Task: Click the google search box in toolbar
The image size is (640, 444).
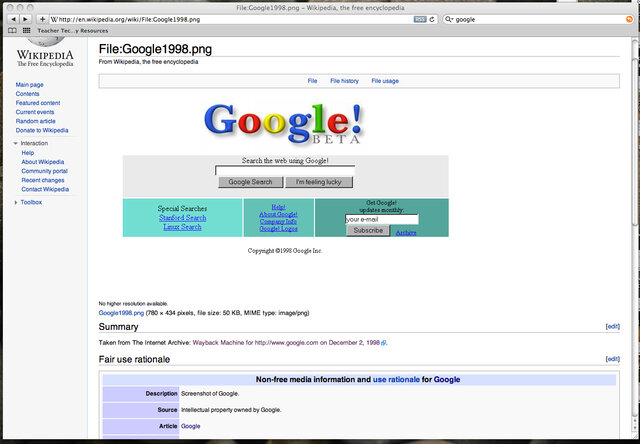Action: click(x=538, y=19)
